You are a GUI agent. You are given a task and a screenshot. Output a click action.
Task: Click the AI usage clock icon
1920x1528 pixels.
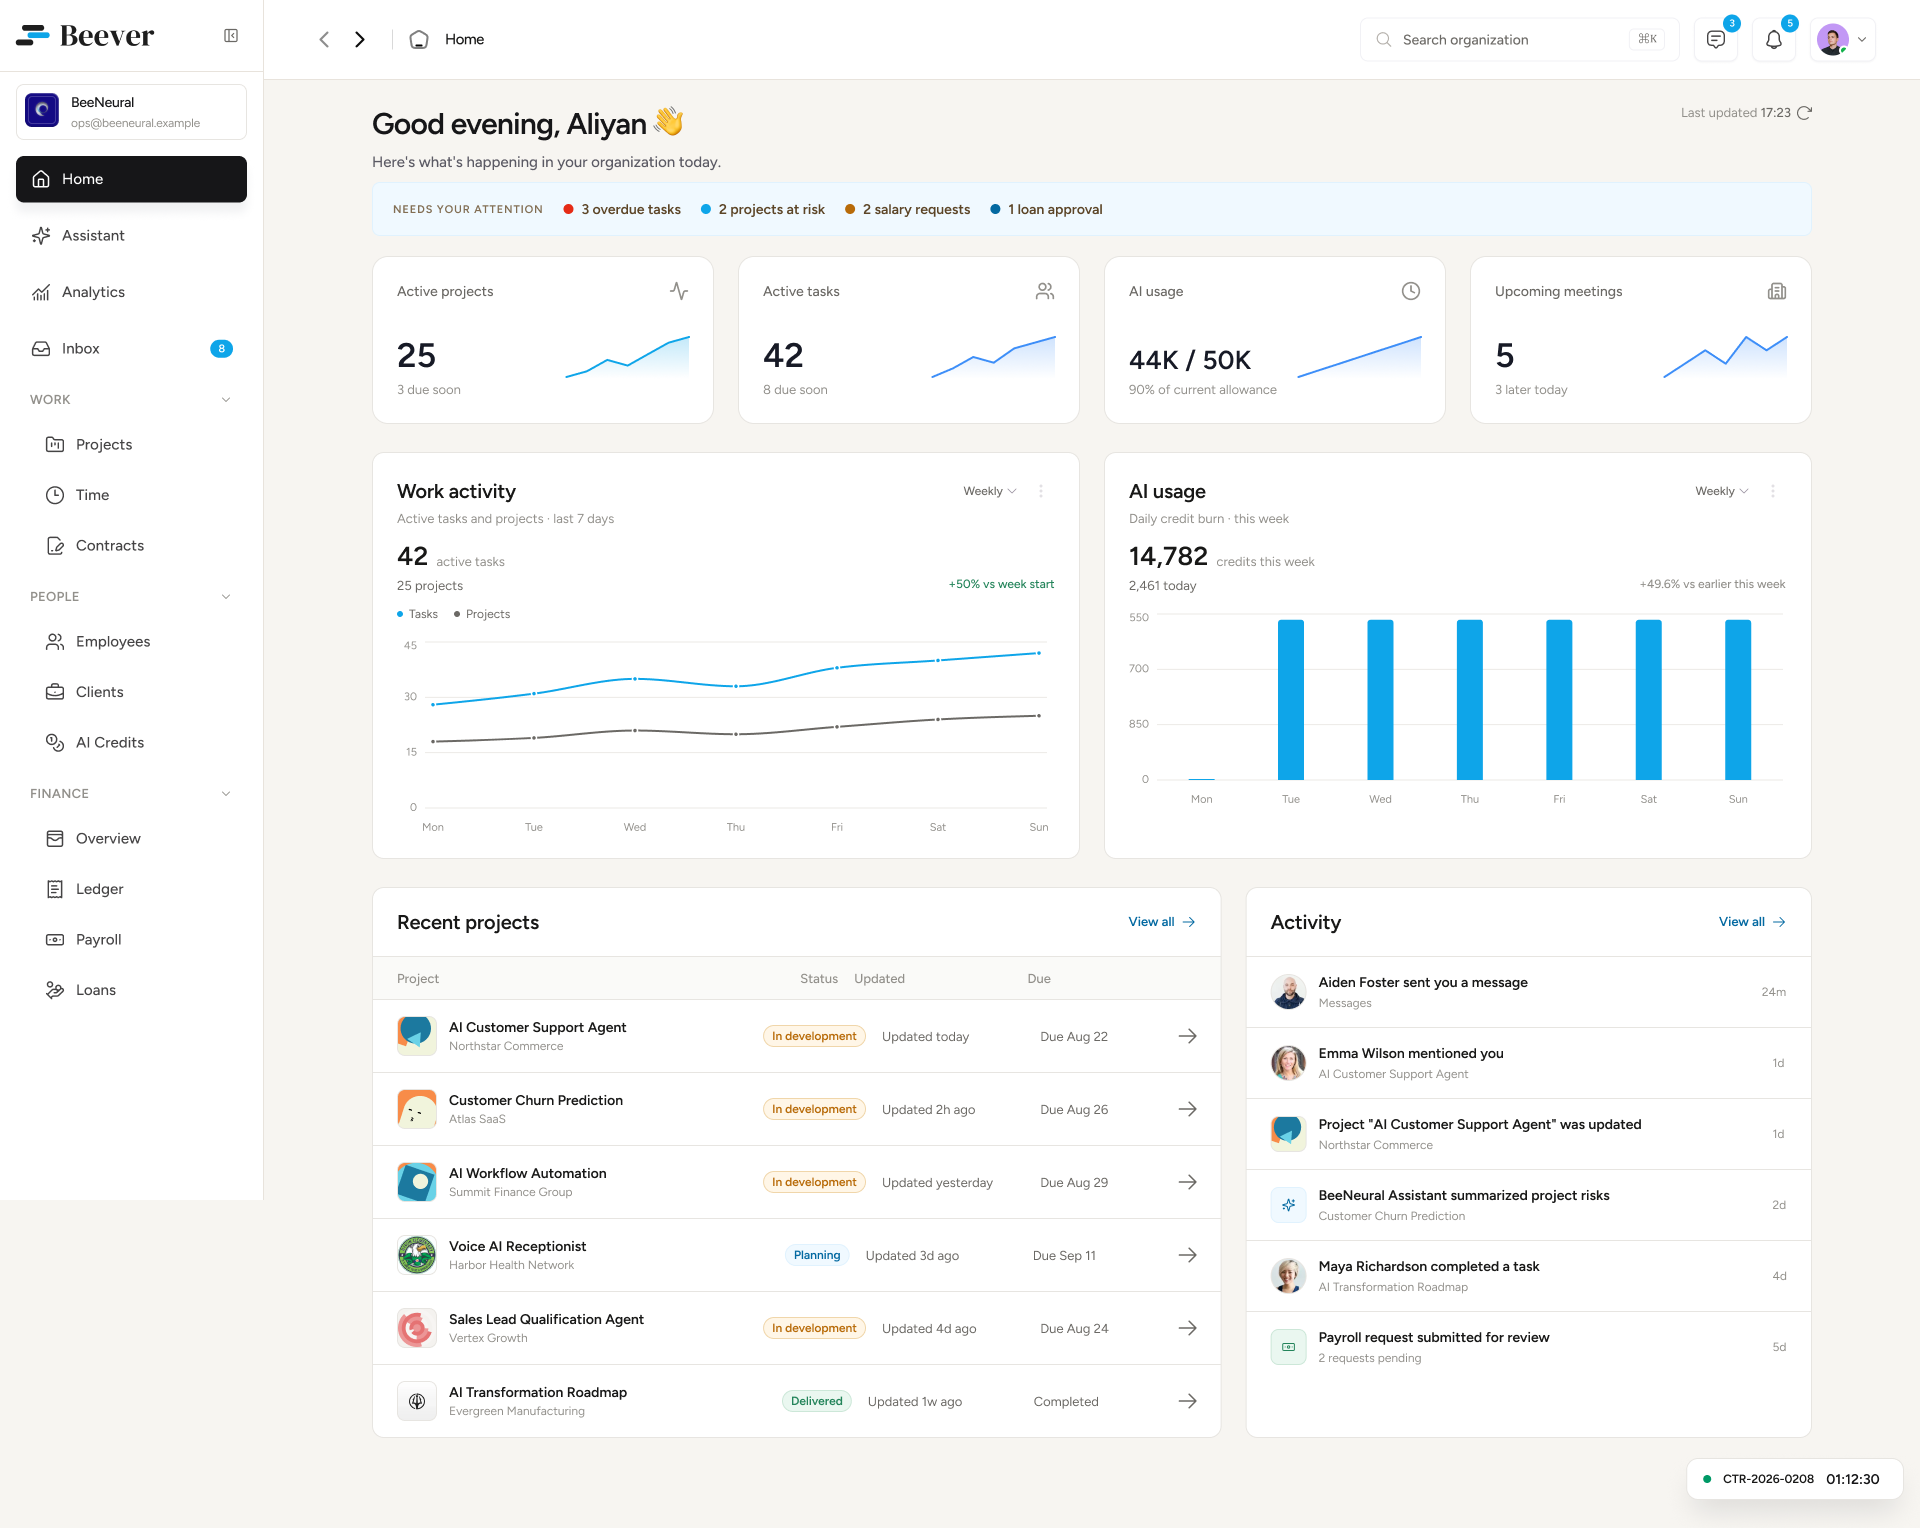click(1411, 291)
